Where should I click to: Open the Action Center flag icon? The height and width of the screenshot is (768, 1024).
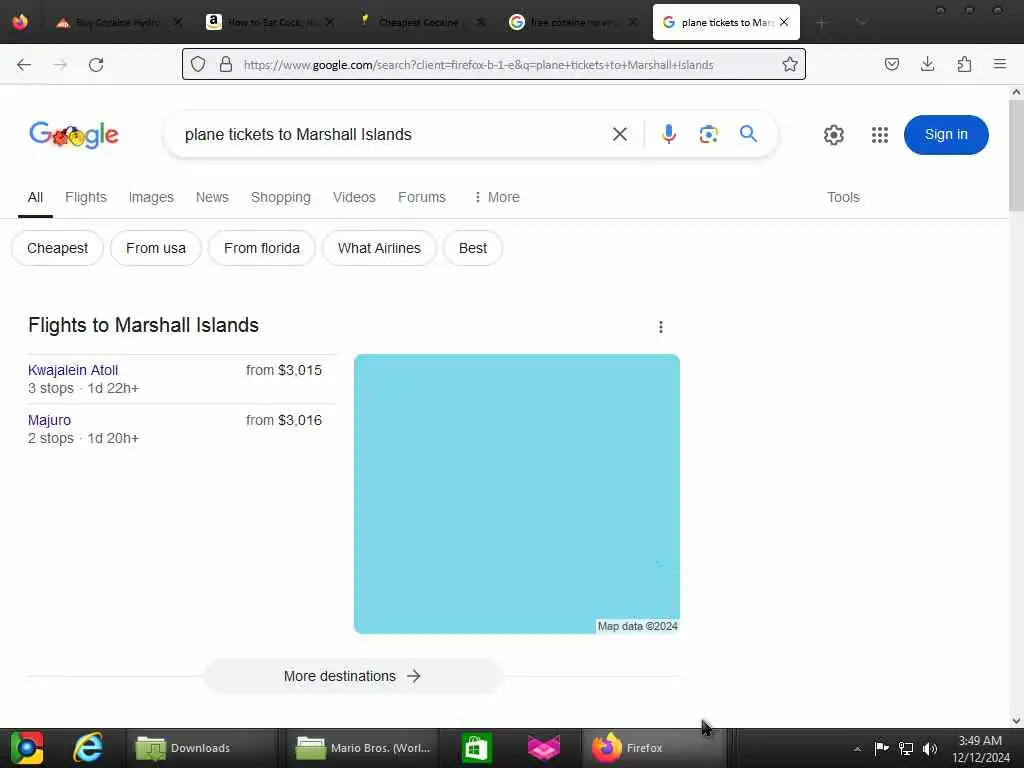click(881, 748)
